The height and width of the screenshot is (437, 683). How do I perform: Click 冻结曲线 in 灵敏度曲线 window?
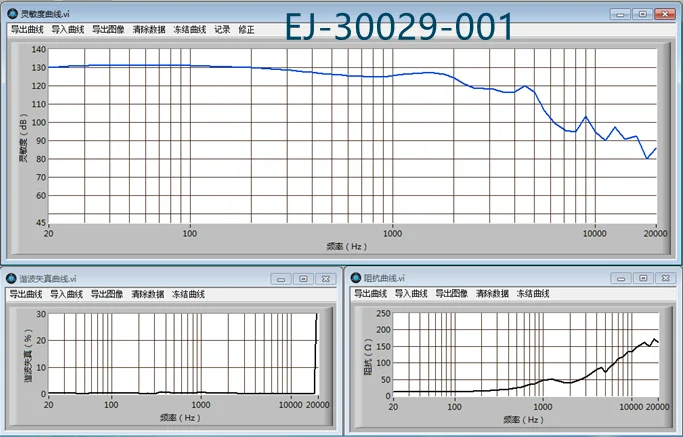[x=189, y=30]
